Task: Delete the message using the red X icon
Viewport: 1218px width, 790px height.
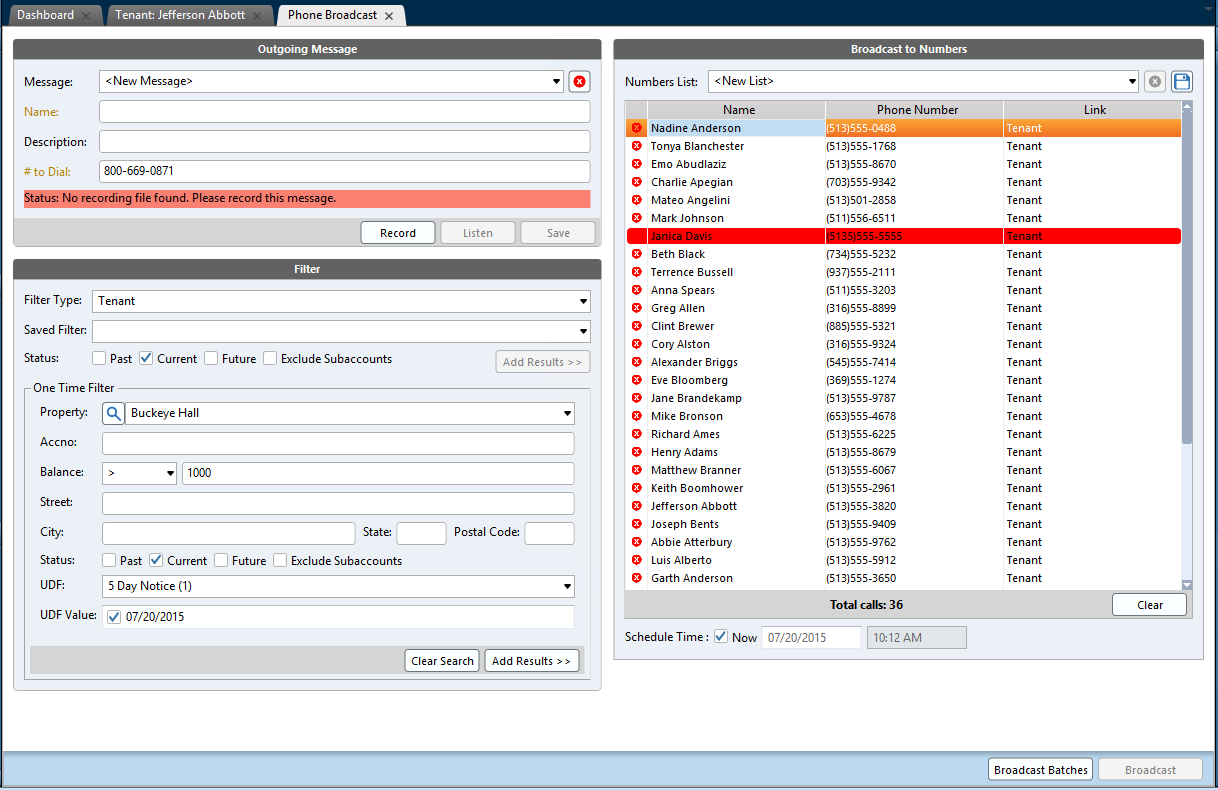Action: (x=579, y=82)
